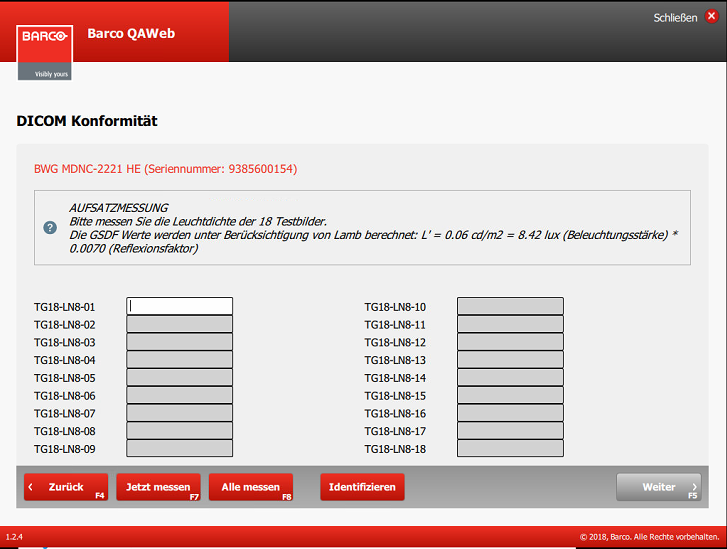Go back with the Zurück button
This screenshot has width=727, height=549.
pyautogui.click(x=66, y=487)
